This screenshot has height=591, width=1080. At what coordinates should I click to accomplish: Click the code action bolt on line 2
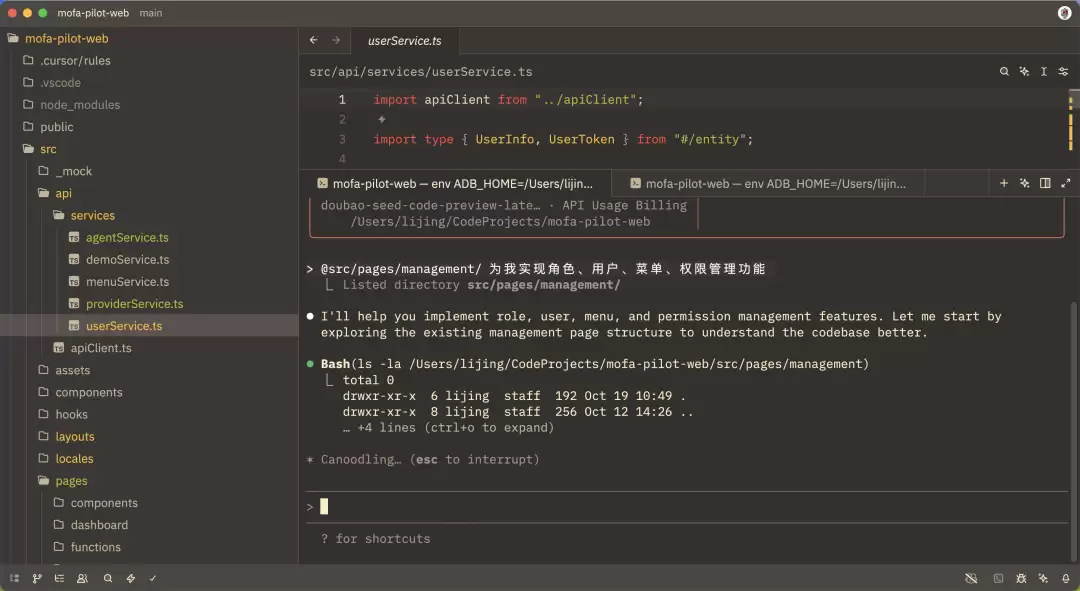(x=382, y=119)
